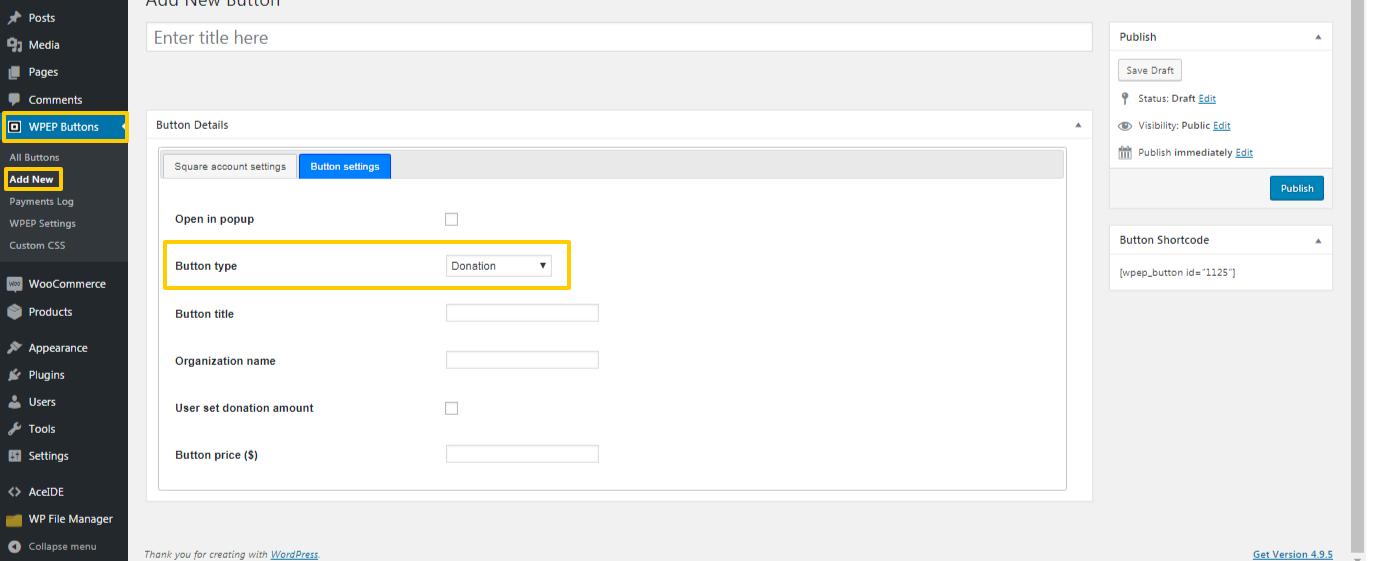Click the Plugins plug icon
1381x561 pixels.
(x=14, y=375)
